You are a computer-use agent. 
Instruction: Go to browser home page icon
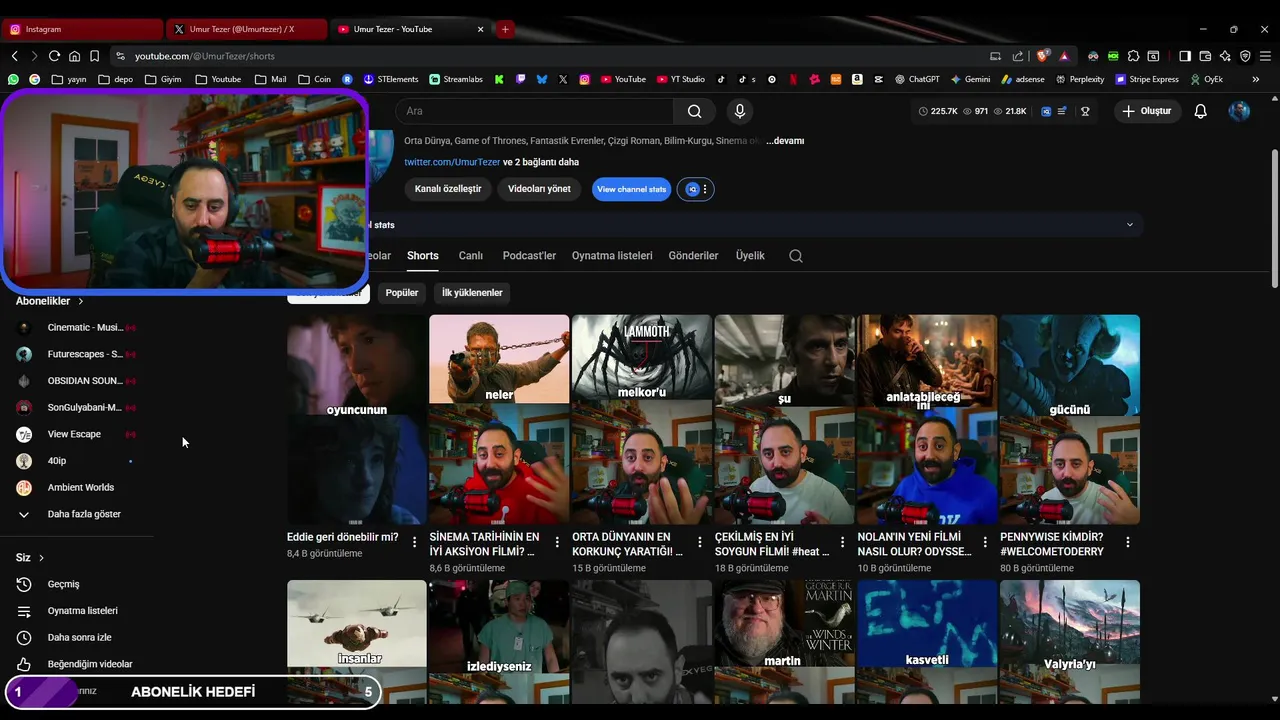click(x=74, y=56)
